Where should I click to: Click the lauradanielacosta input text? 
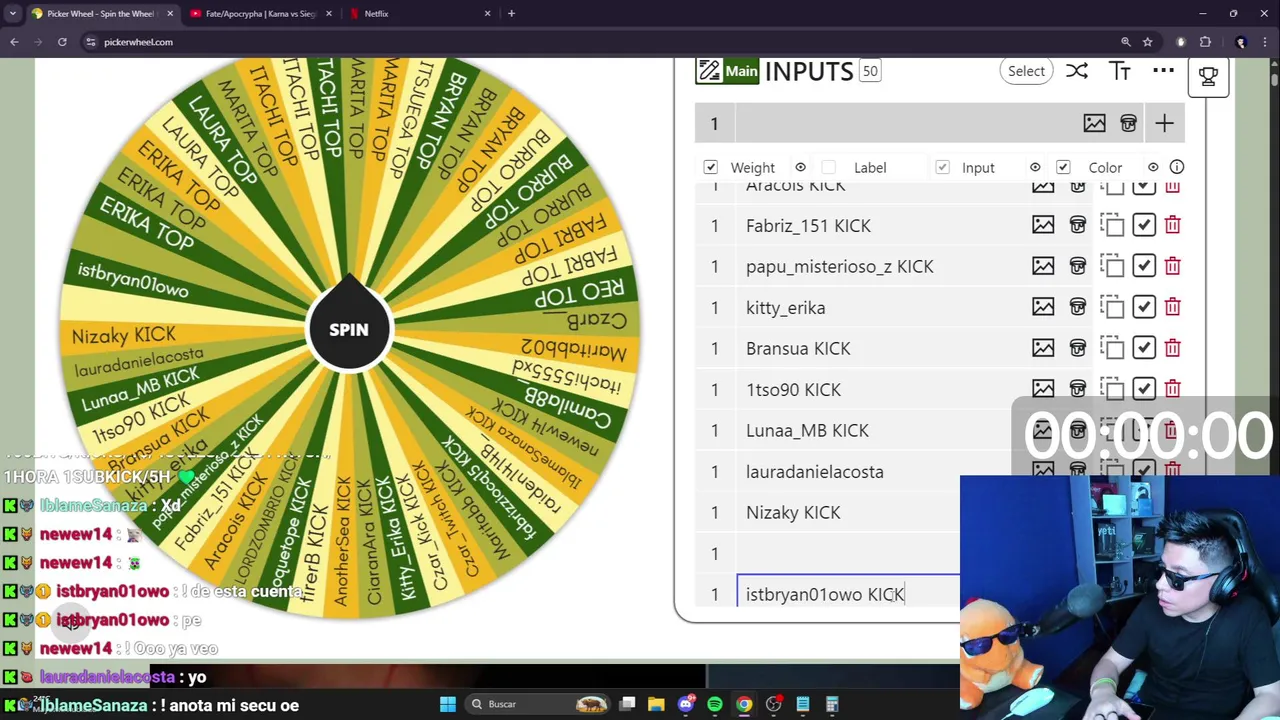814,472
